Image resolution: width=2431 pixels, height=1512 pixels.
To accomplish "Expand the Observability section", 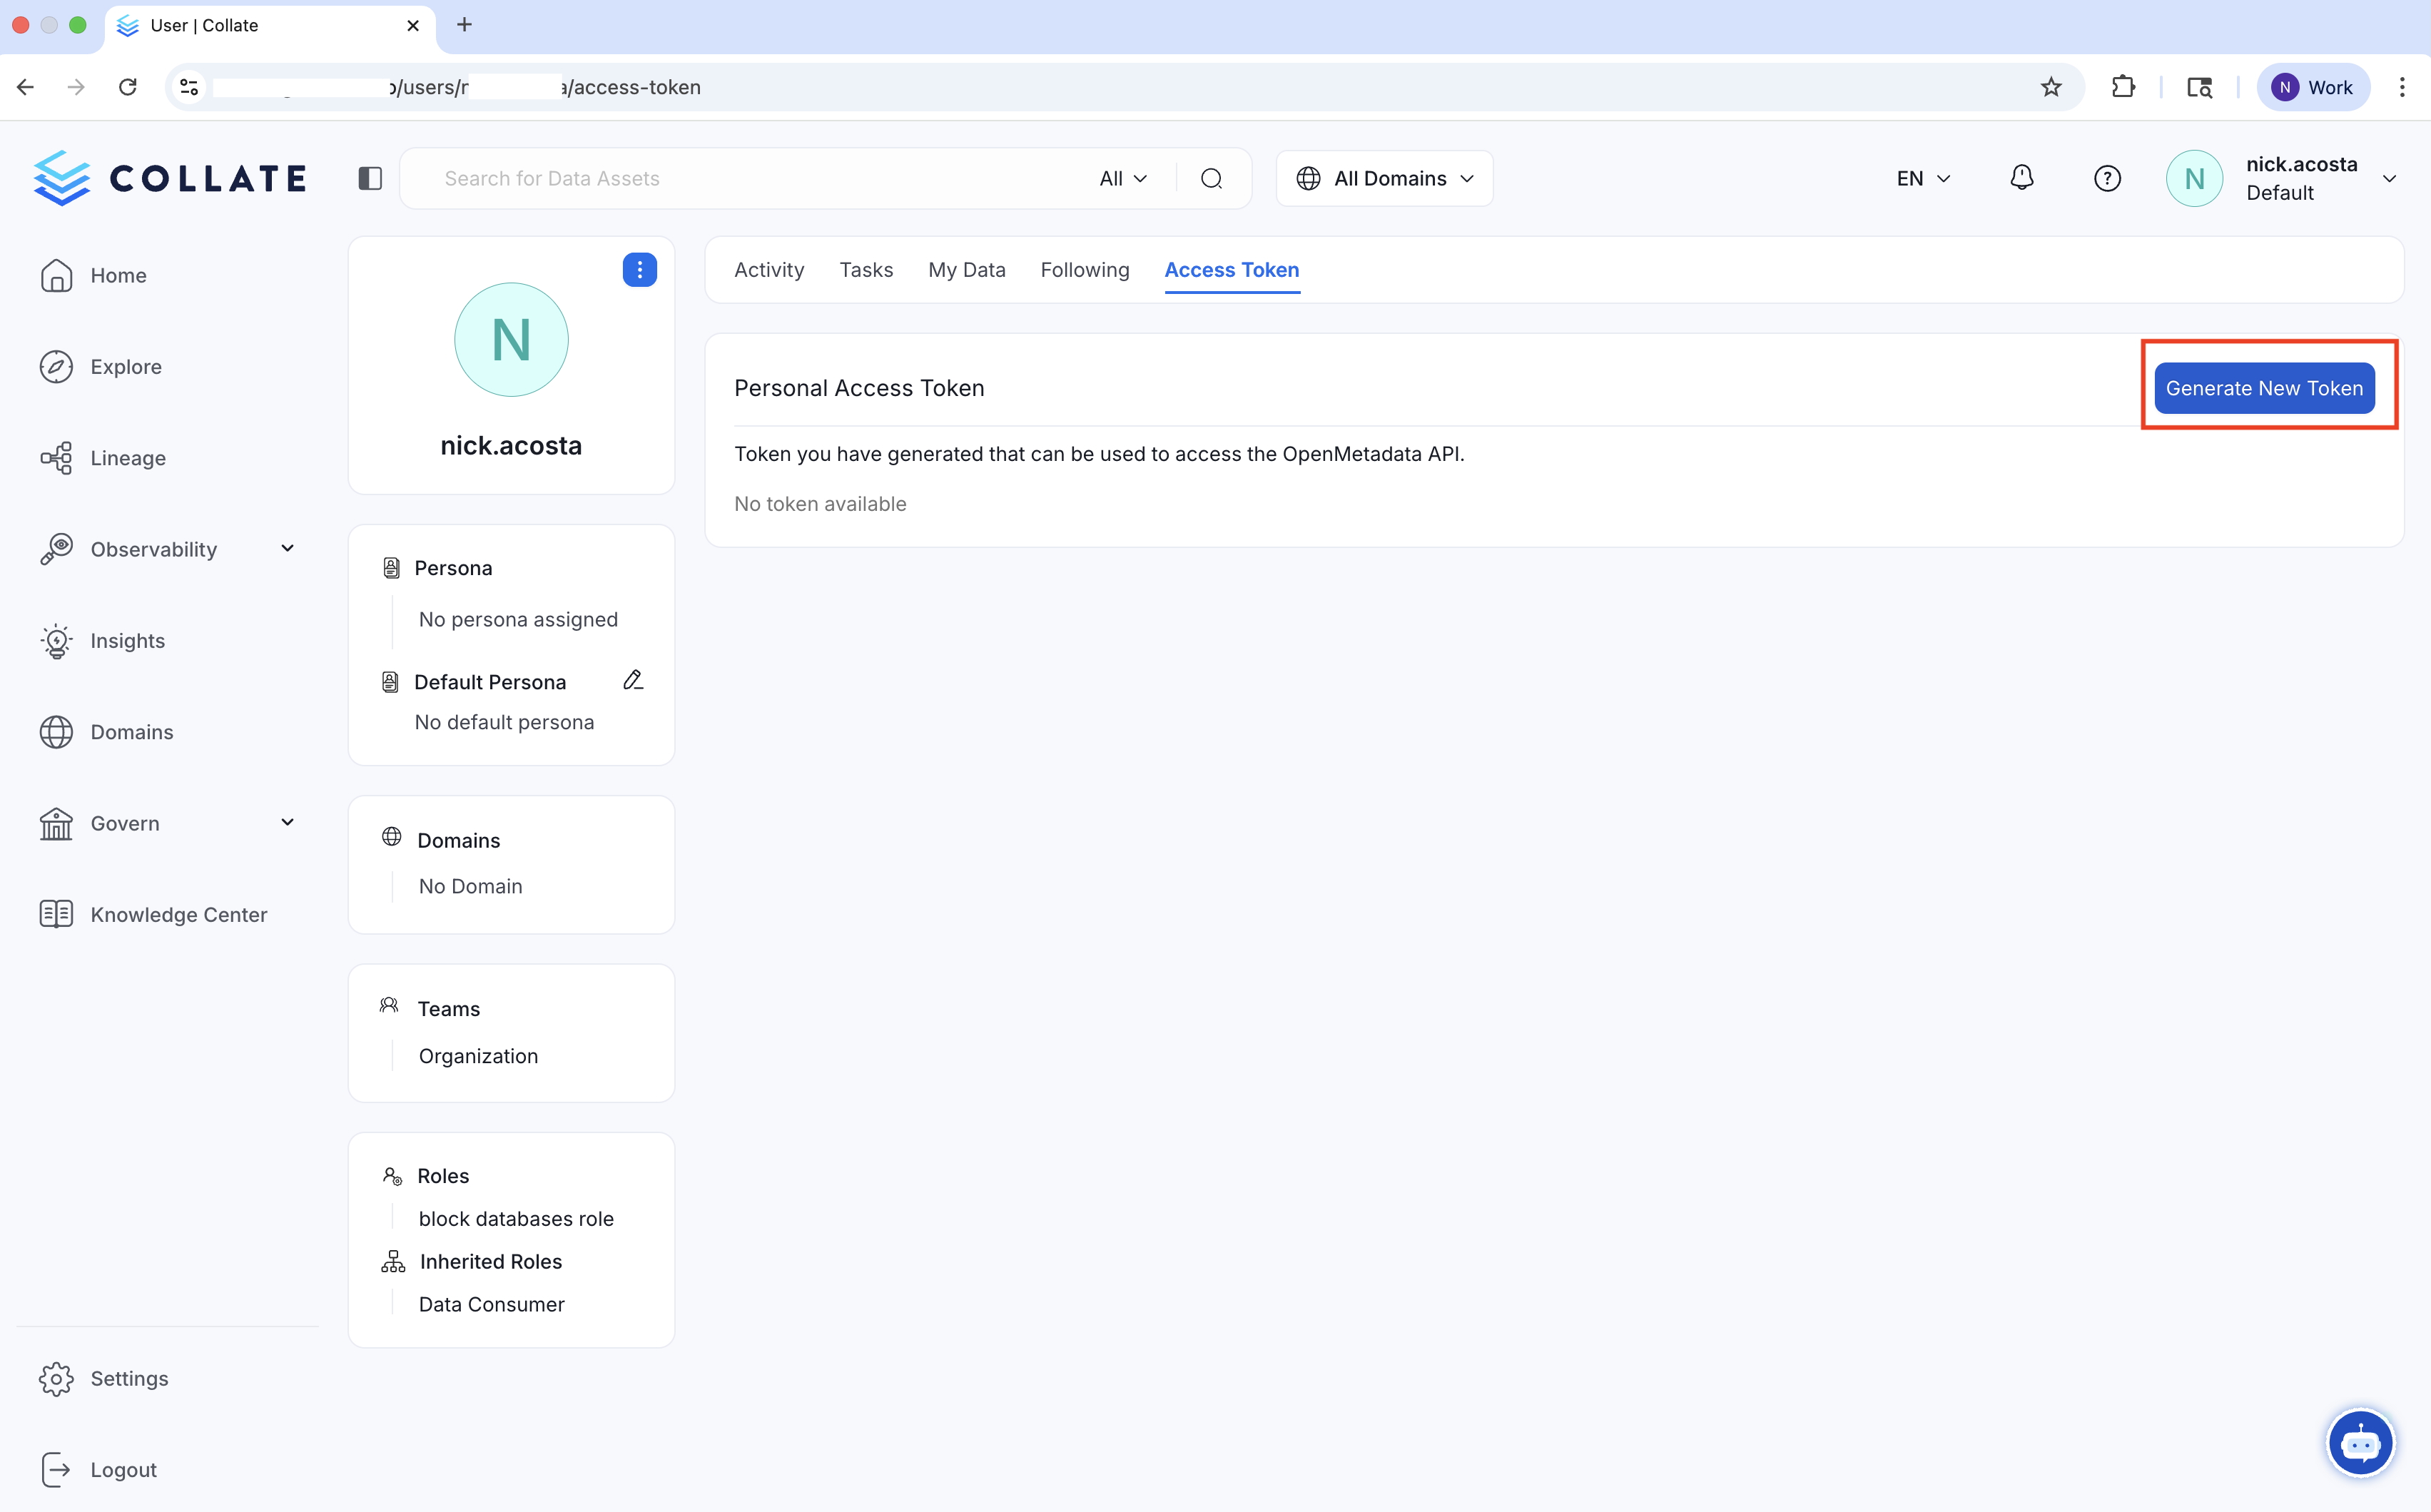I will (288, 548).
